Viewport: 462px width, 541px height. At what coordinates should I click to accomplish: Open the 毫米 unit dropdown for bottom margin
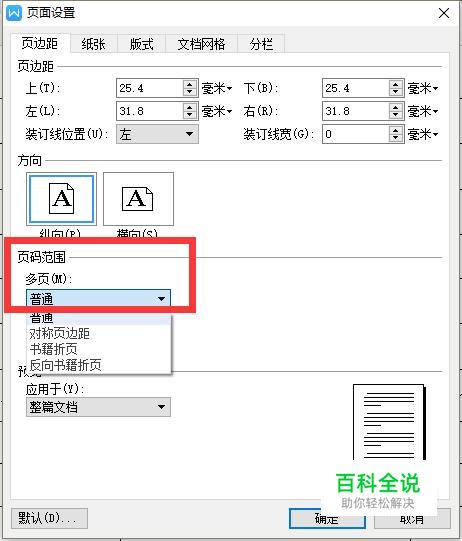coord(423,89)
